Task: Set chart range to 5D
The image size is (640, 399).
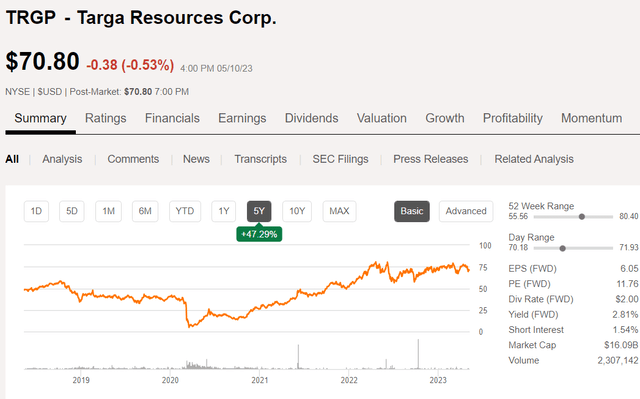Action: [72, 211]
